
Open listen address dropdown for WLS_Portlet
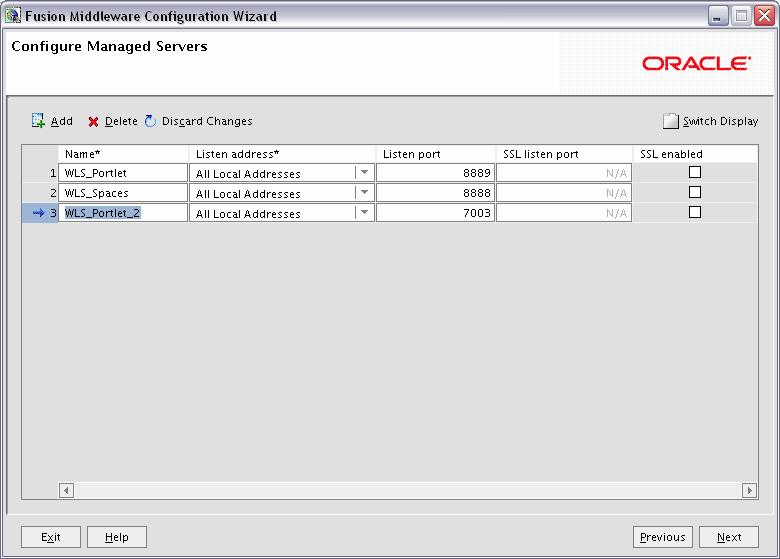pyautogui.click(x=365, y=173)
